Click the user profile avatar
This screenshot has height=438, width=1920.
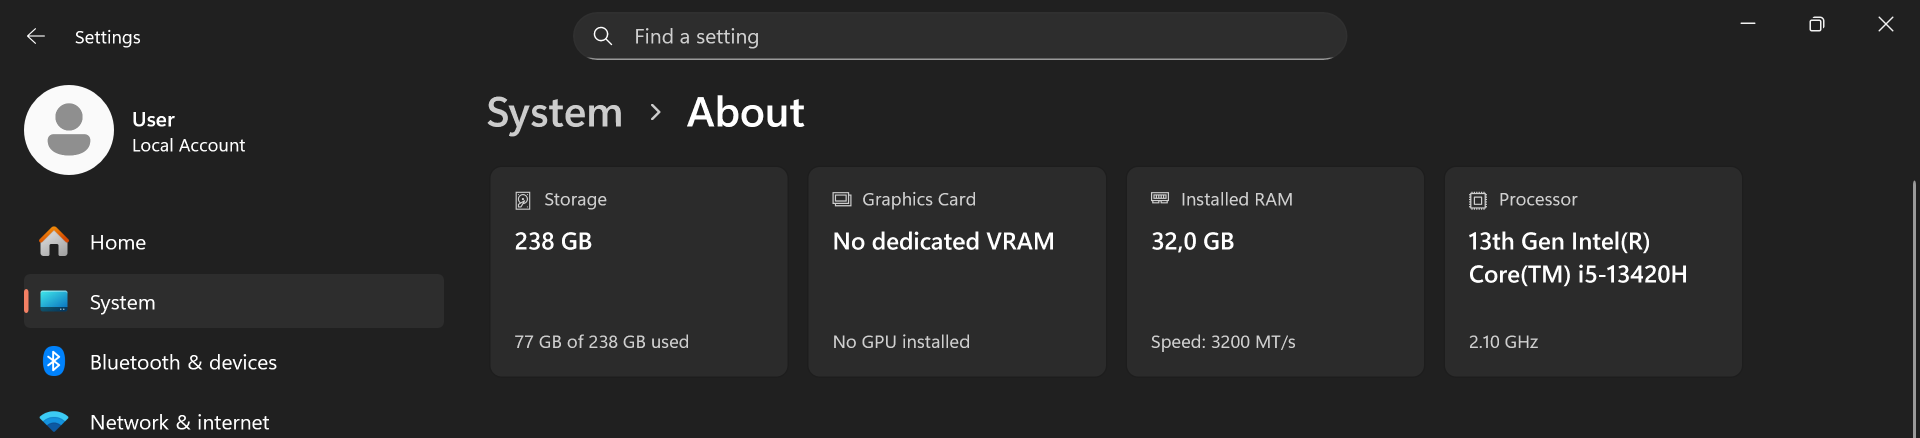pyautogui.click(x=69, y=130)
